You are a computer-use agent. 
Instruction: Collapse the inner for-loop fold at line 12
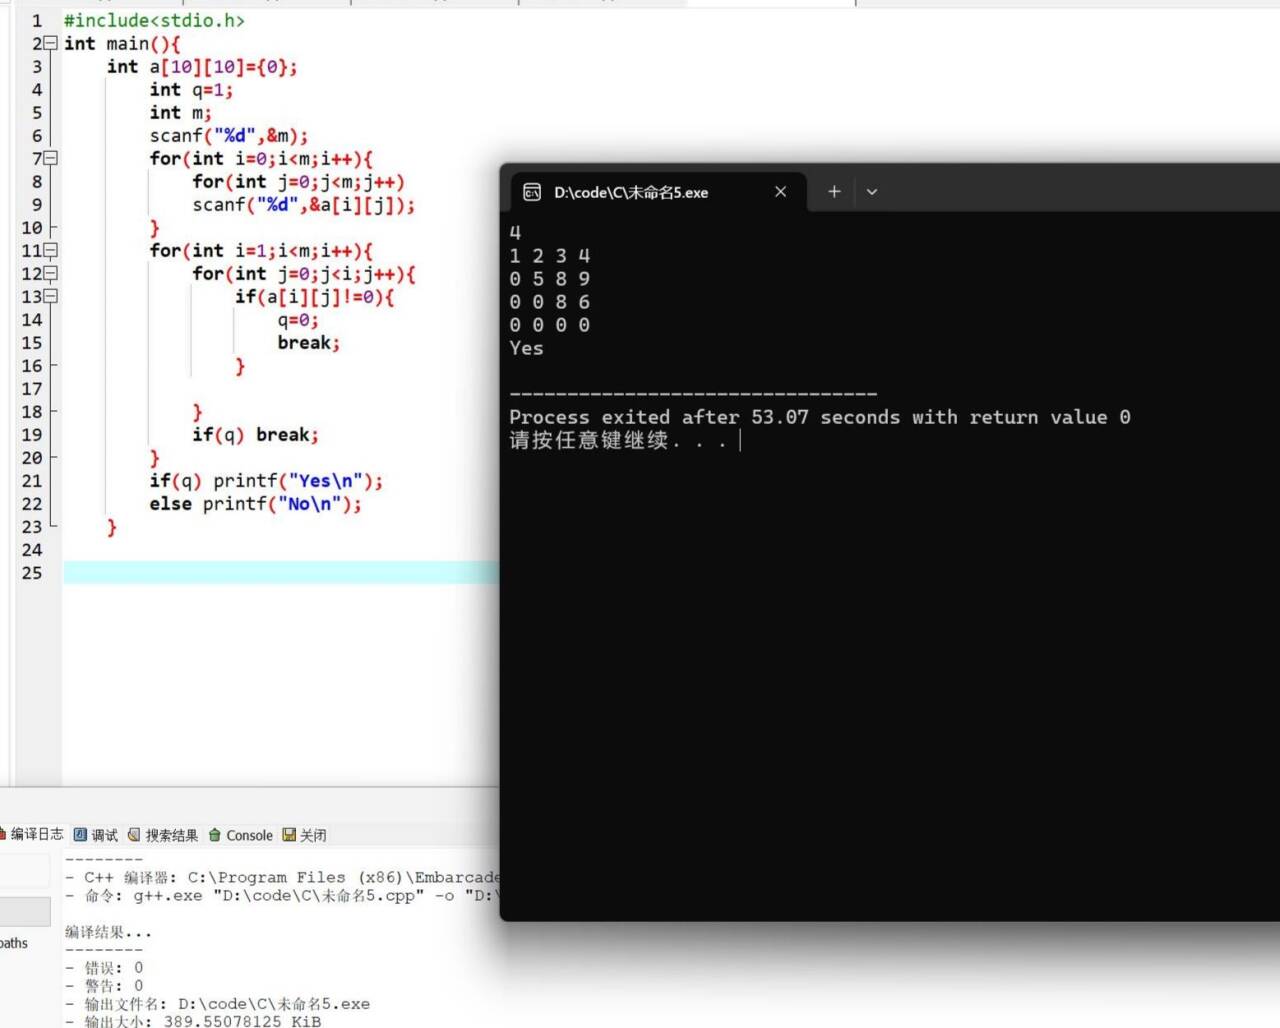point(49,273)
